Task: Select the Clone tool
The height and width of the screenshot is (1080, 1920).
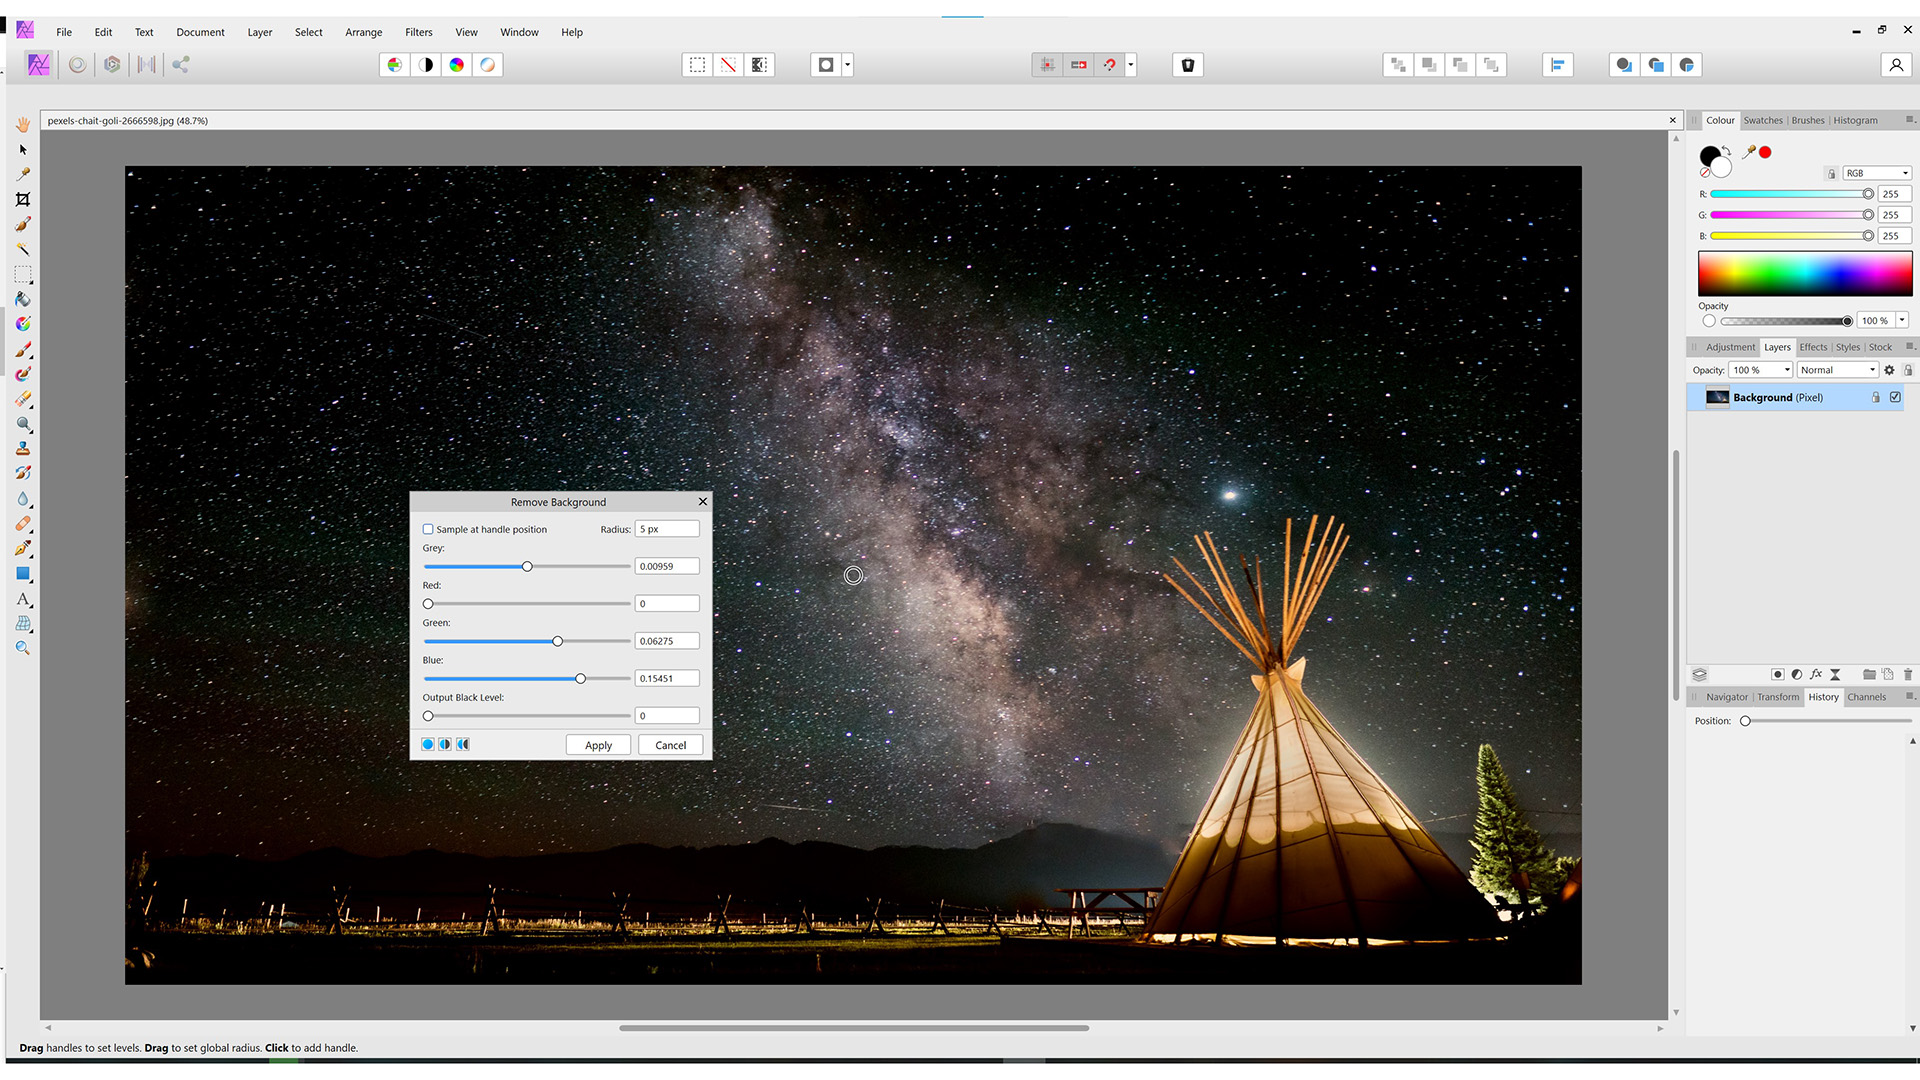Action: coord(24,447)
